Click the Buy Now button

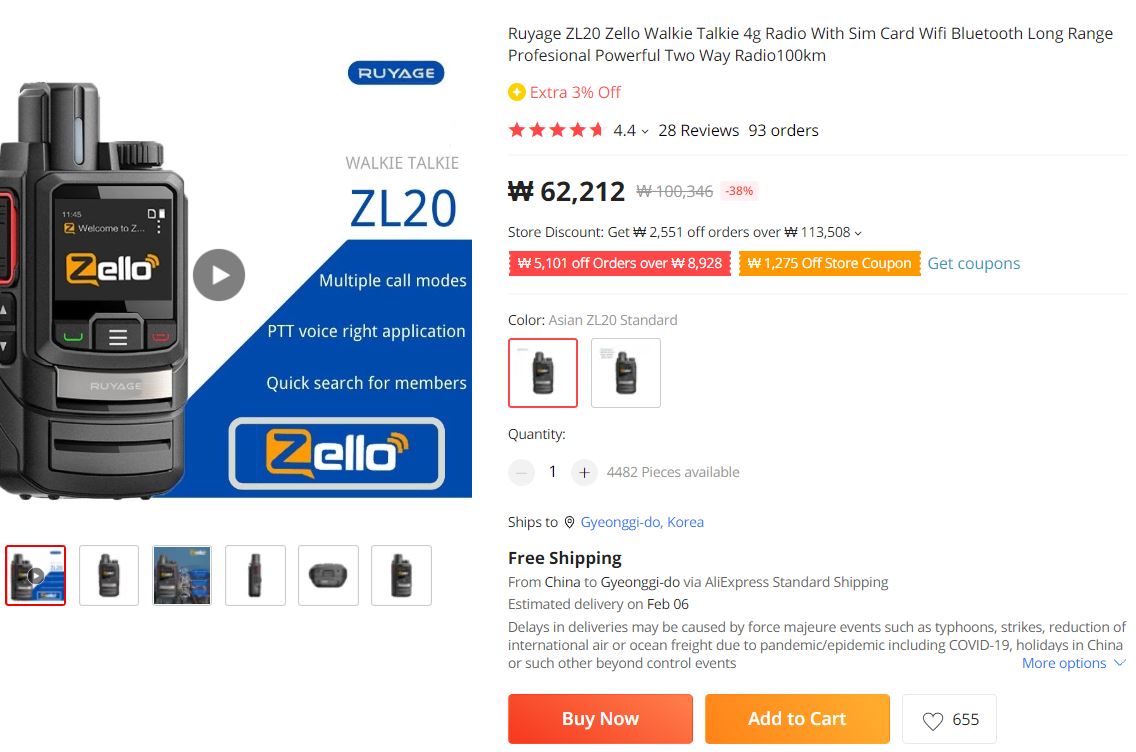click(x=600, y=719)
